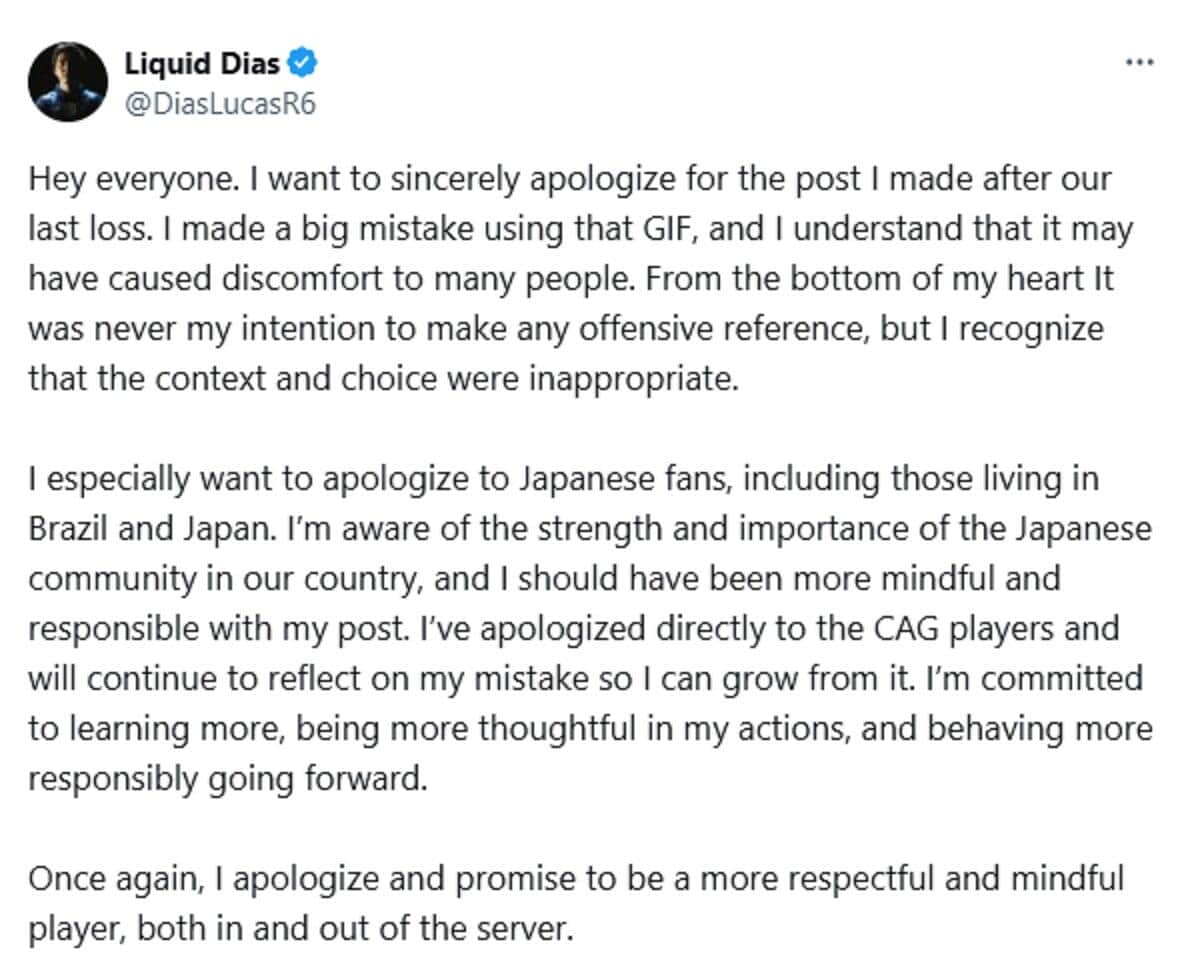Click "responsibly going forward" line
The width and height of the screenshot is (1186, 960).
point(227,776)
